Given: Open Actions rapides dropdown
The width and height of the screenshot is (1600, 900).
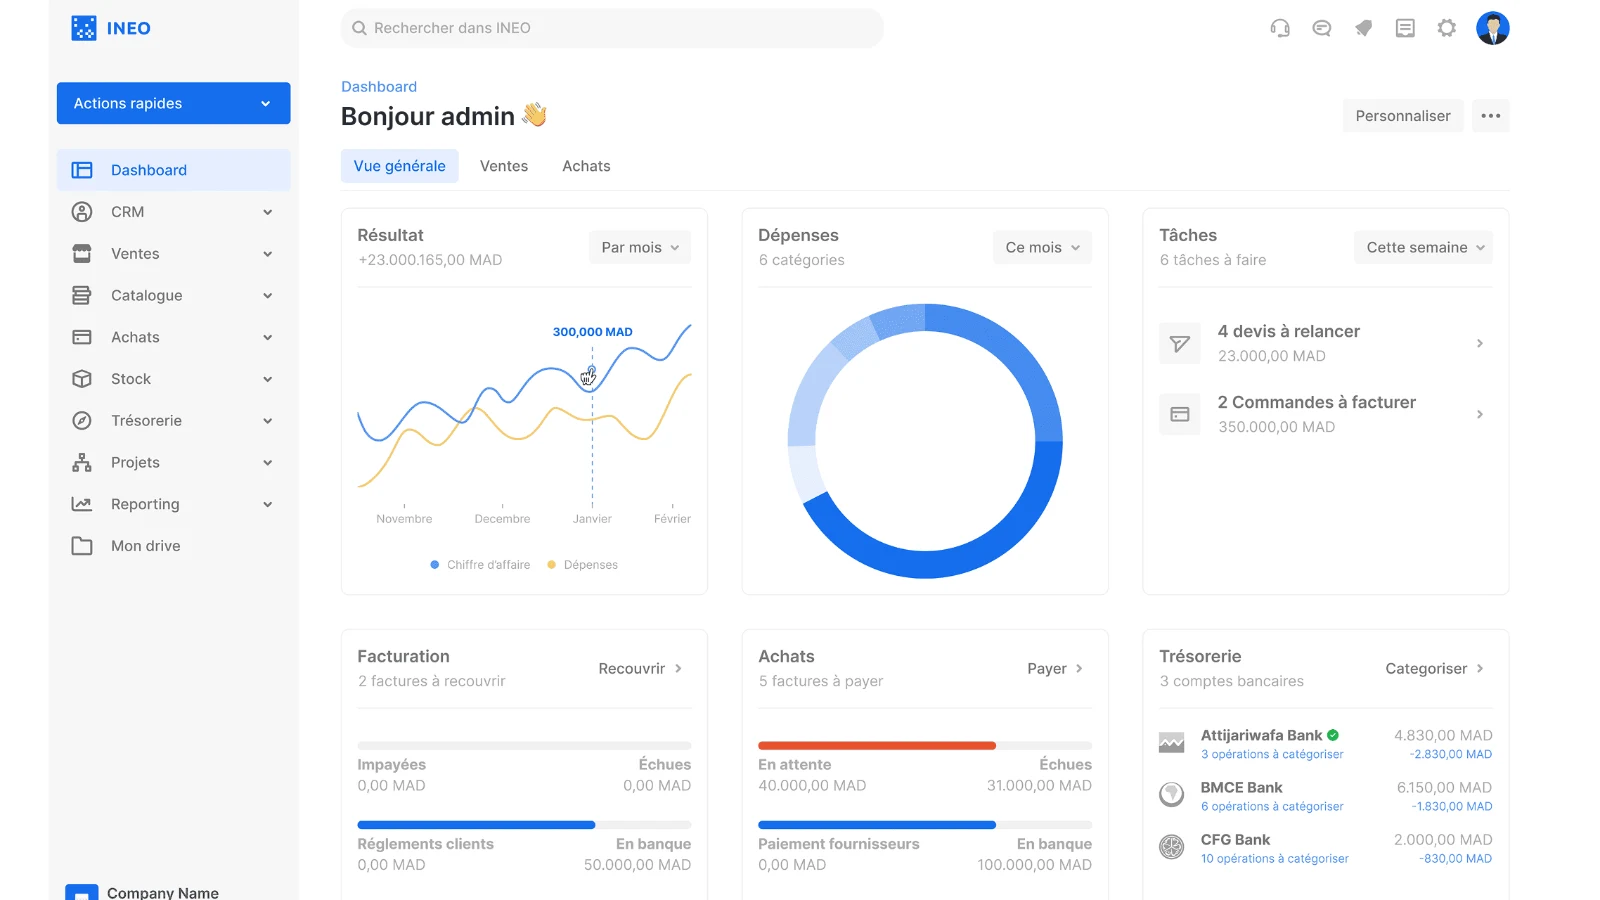Looking at the screenshot, I should point(174,103).
